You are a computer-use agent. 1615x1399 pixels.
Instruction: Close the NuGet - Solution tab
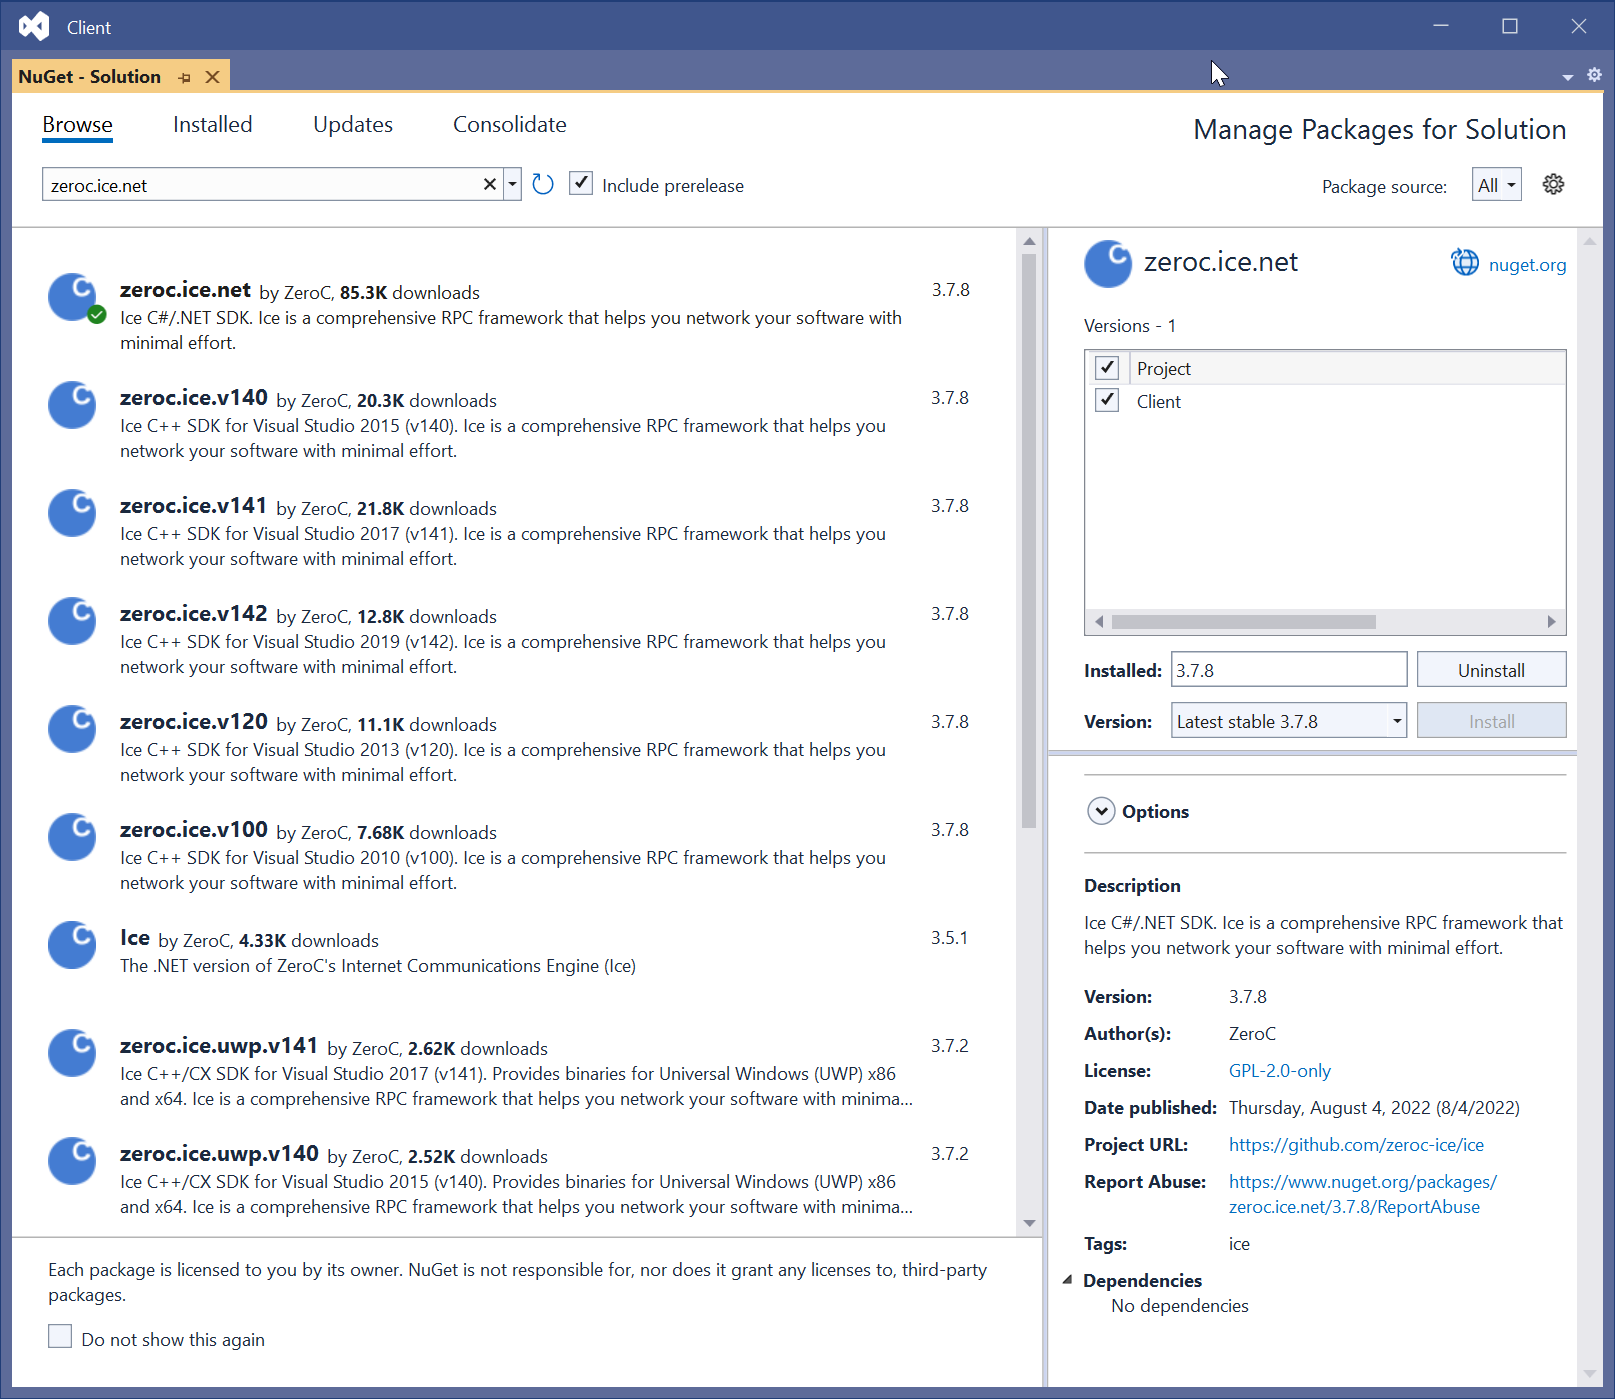(212, 77)
